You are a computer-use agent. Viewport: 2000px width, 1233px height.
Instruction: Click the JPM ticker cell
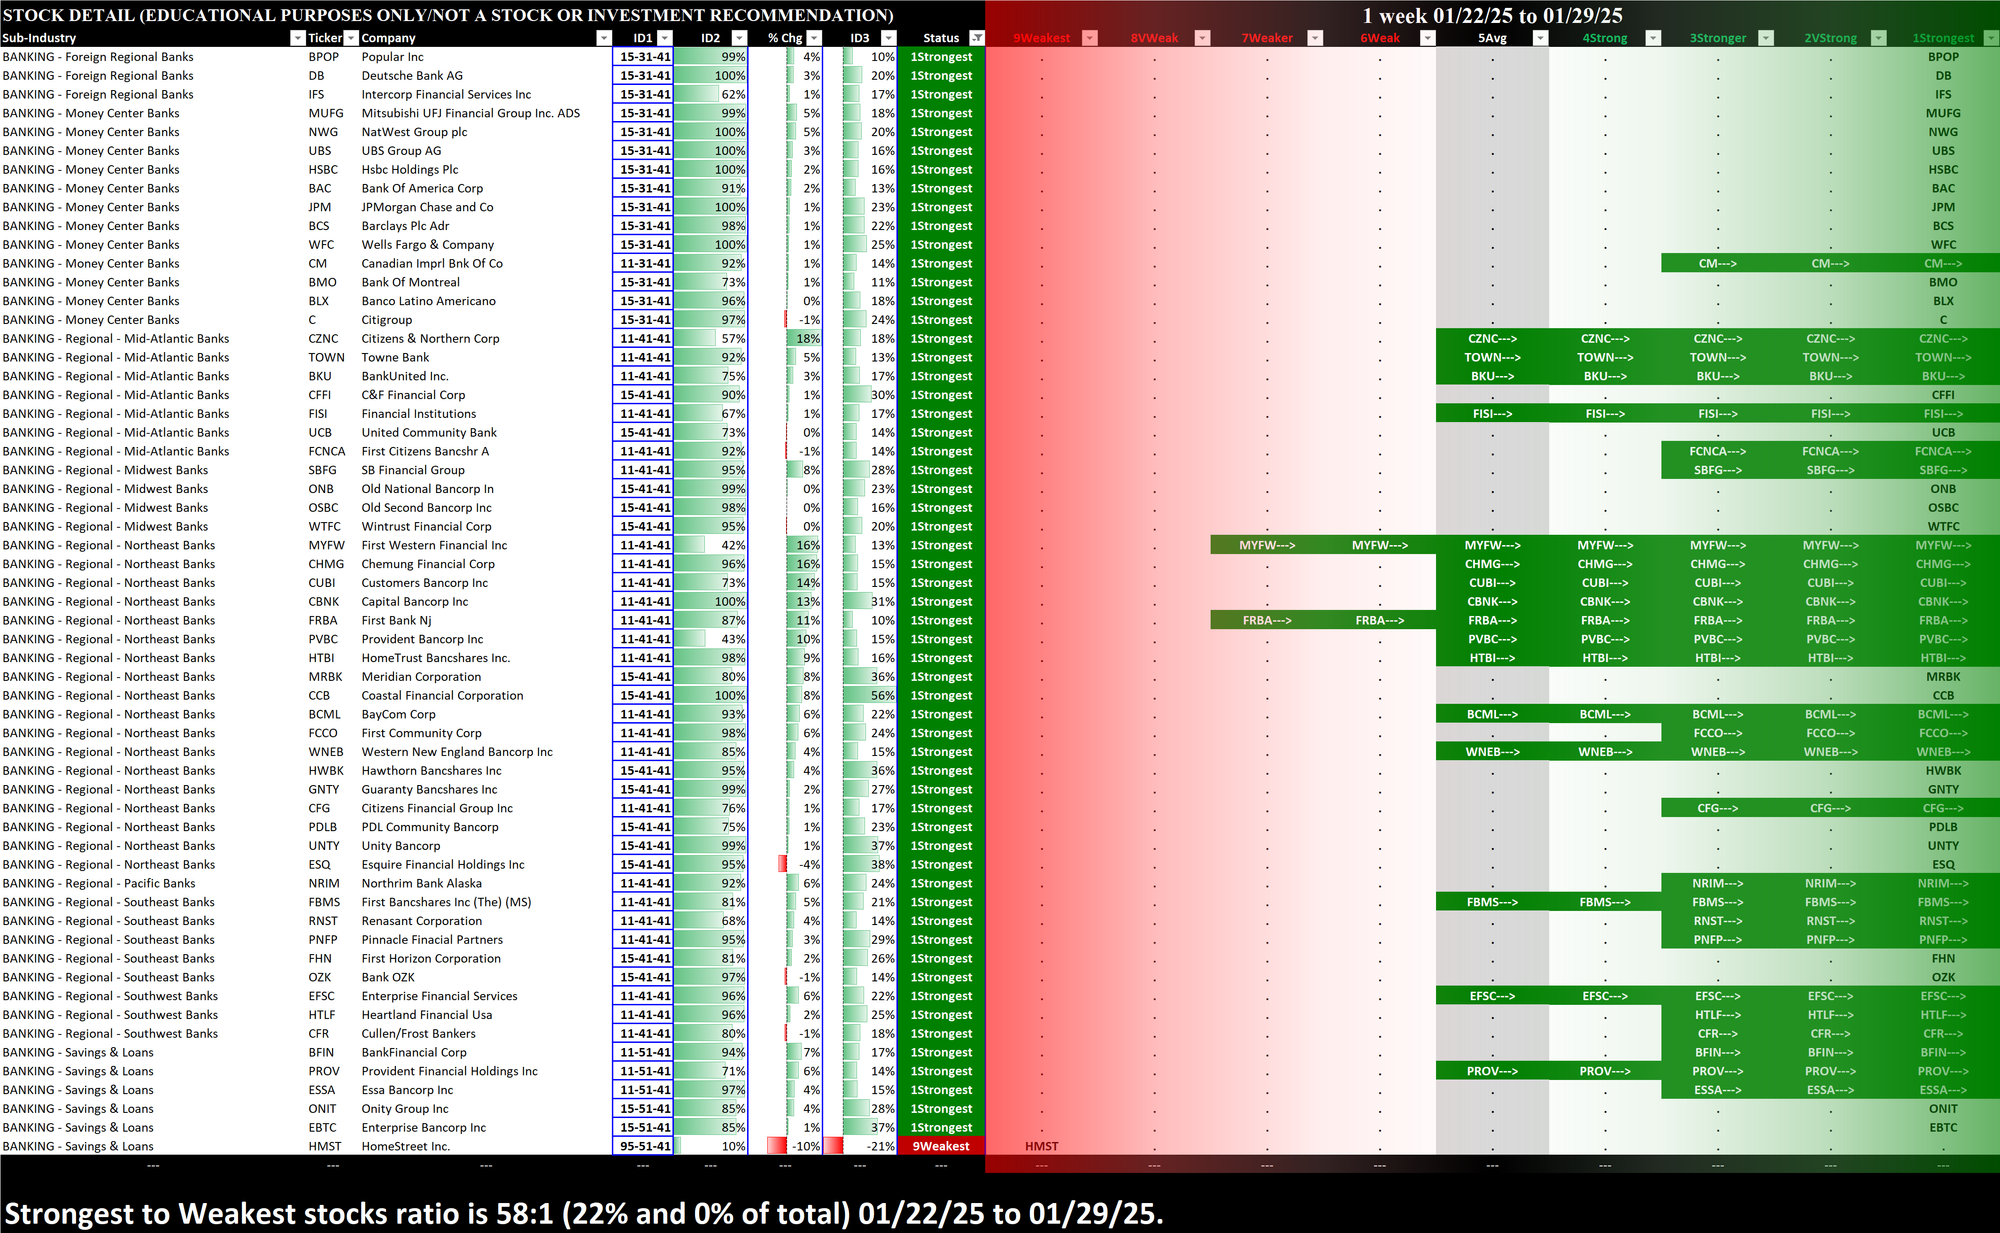320,207
